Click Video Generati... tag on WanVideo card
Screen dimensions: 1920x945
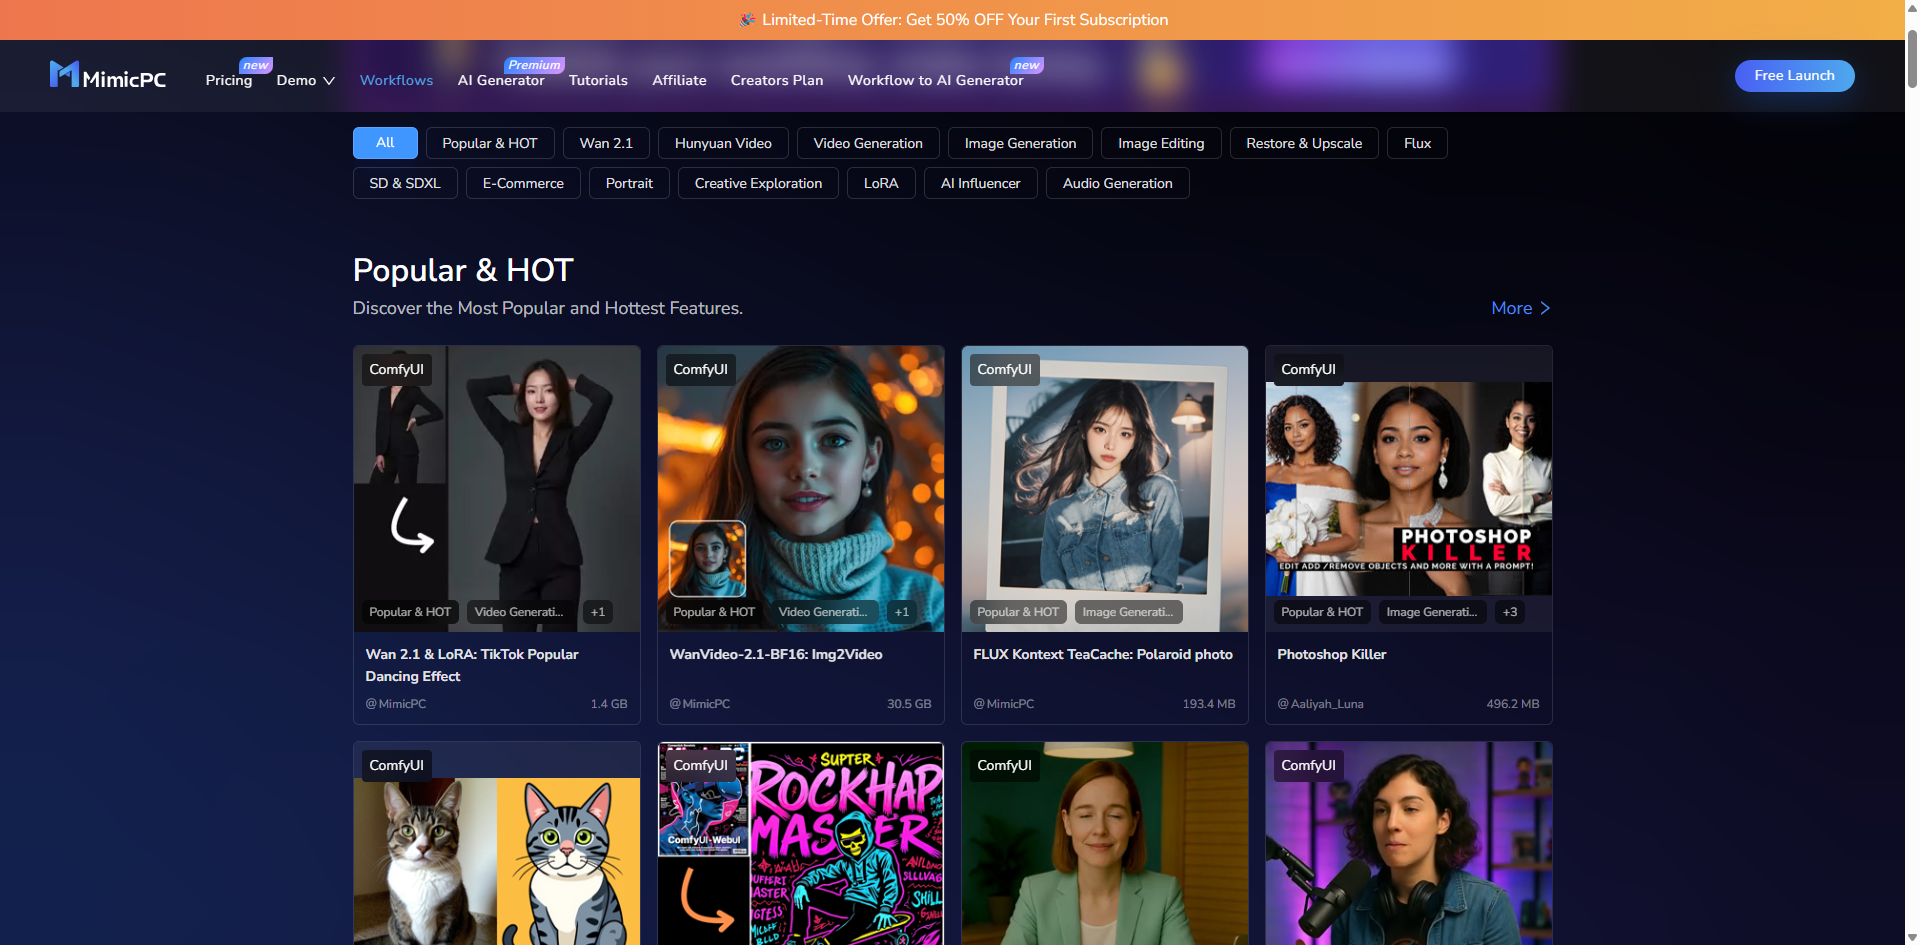[823, 612]
